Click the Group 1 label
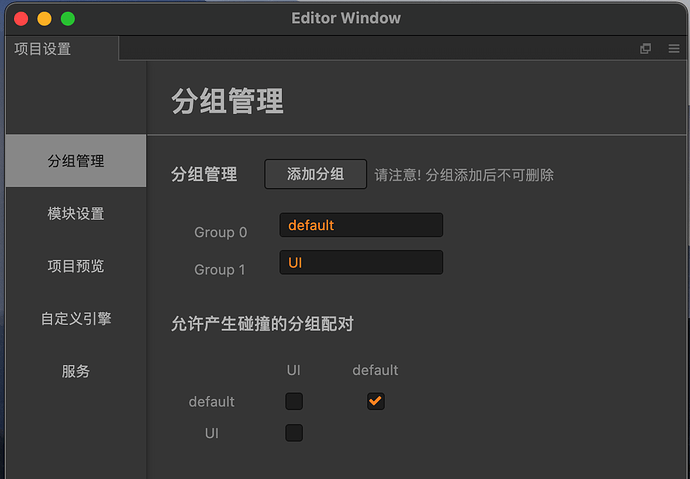 [x=220, y=270]
